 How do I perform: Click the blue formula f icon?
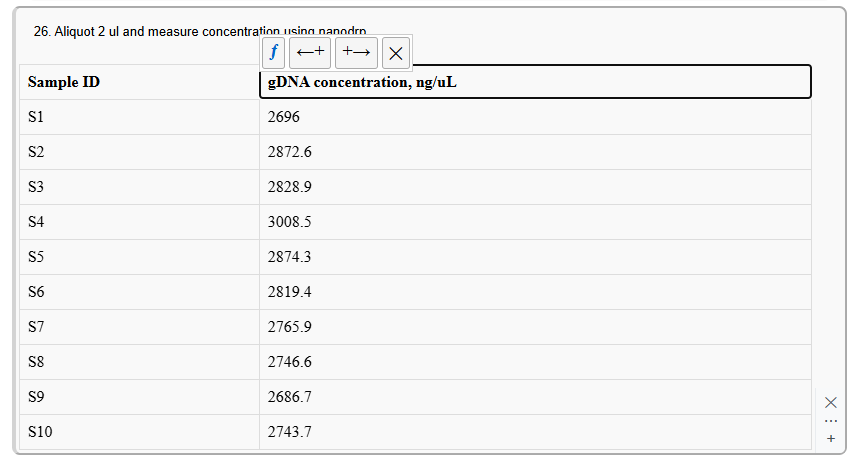click(273, 52)
